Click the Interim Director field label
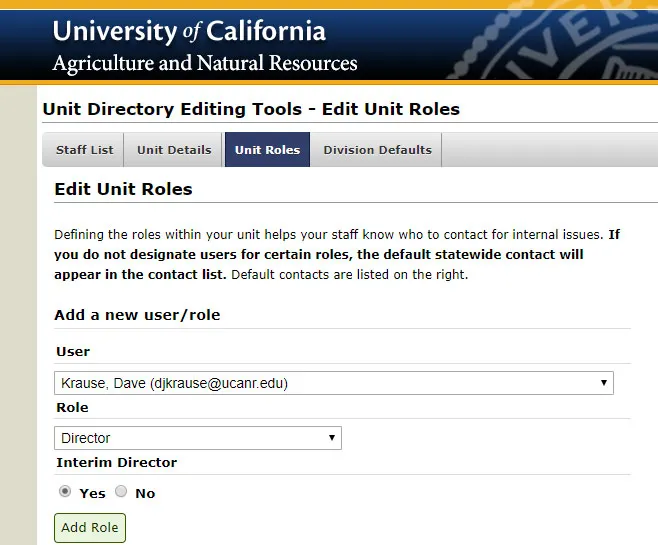The width and height of the screenshot is (658, 545). (116, 462)
